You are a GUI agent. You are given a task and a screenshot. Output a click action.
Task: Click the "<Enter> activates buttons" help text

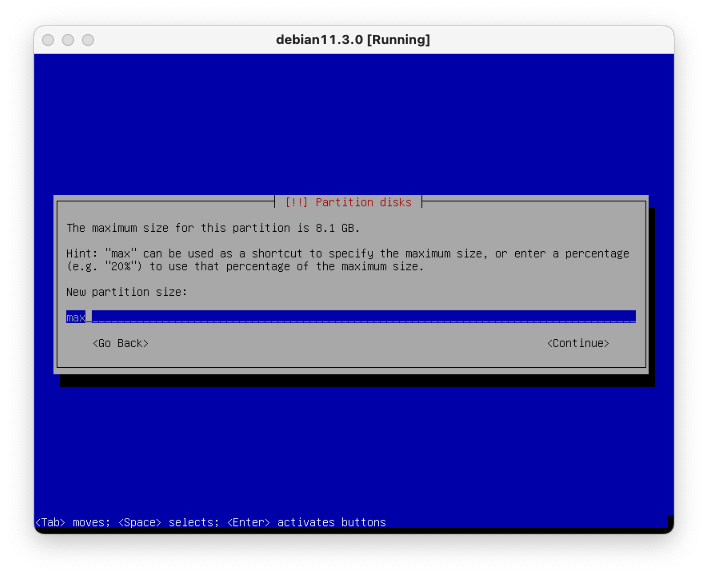[x=306, y=522]
